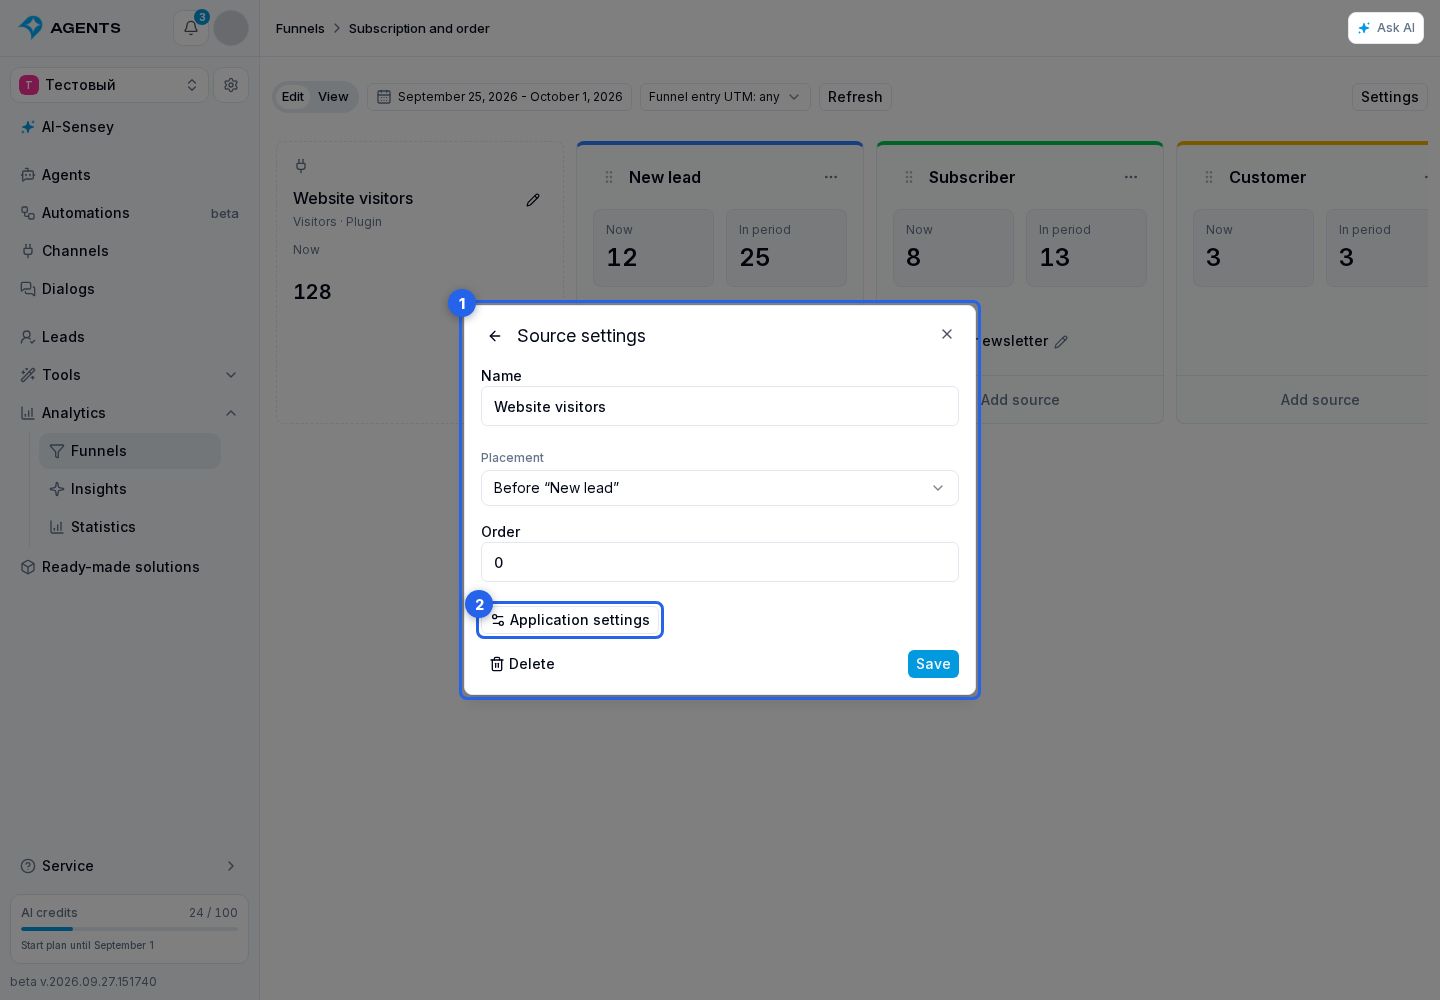Click Add source under Customer
This screenshot has height=1000, width=1440.
tap(1320, 400)
